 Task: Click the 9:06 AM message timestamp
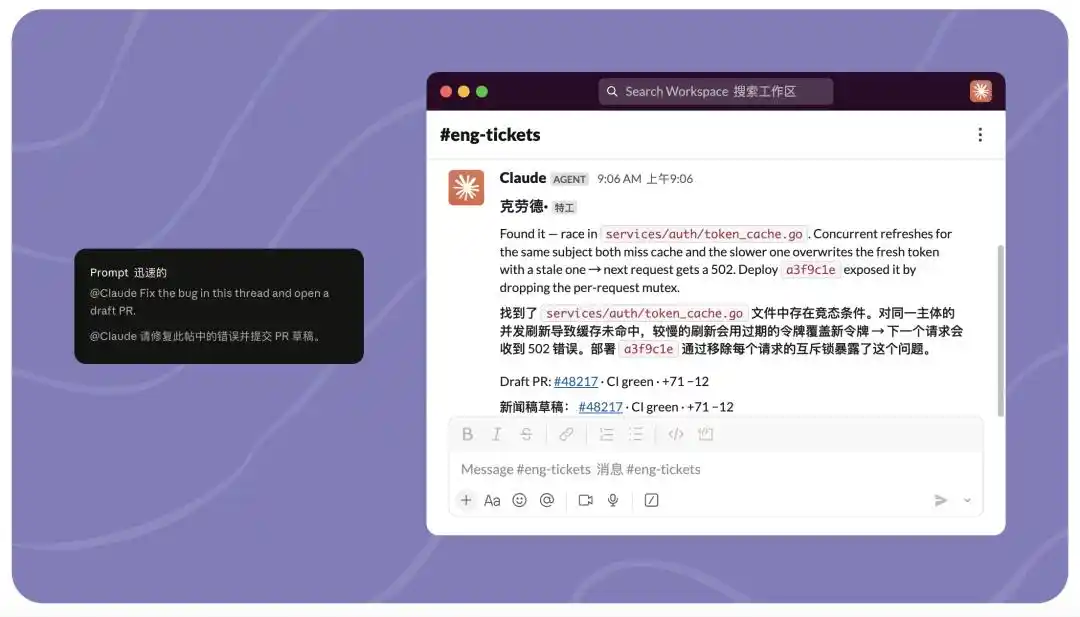619,179
